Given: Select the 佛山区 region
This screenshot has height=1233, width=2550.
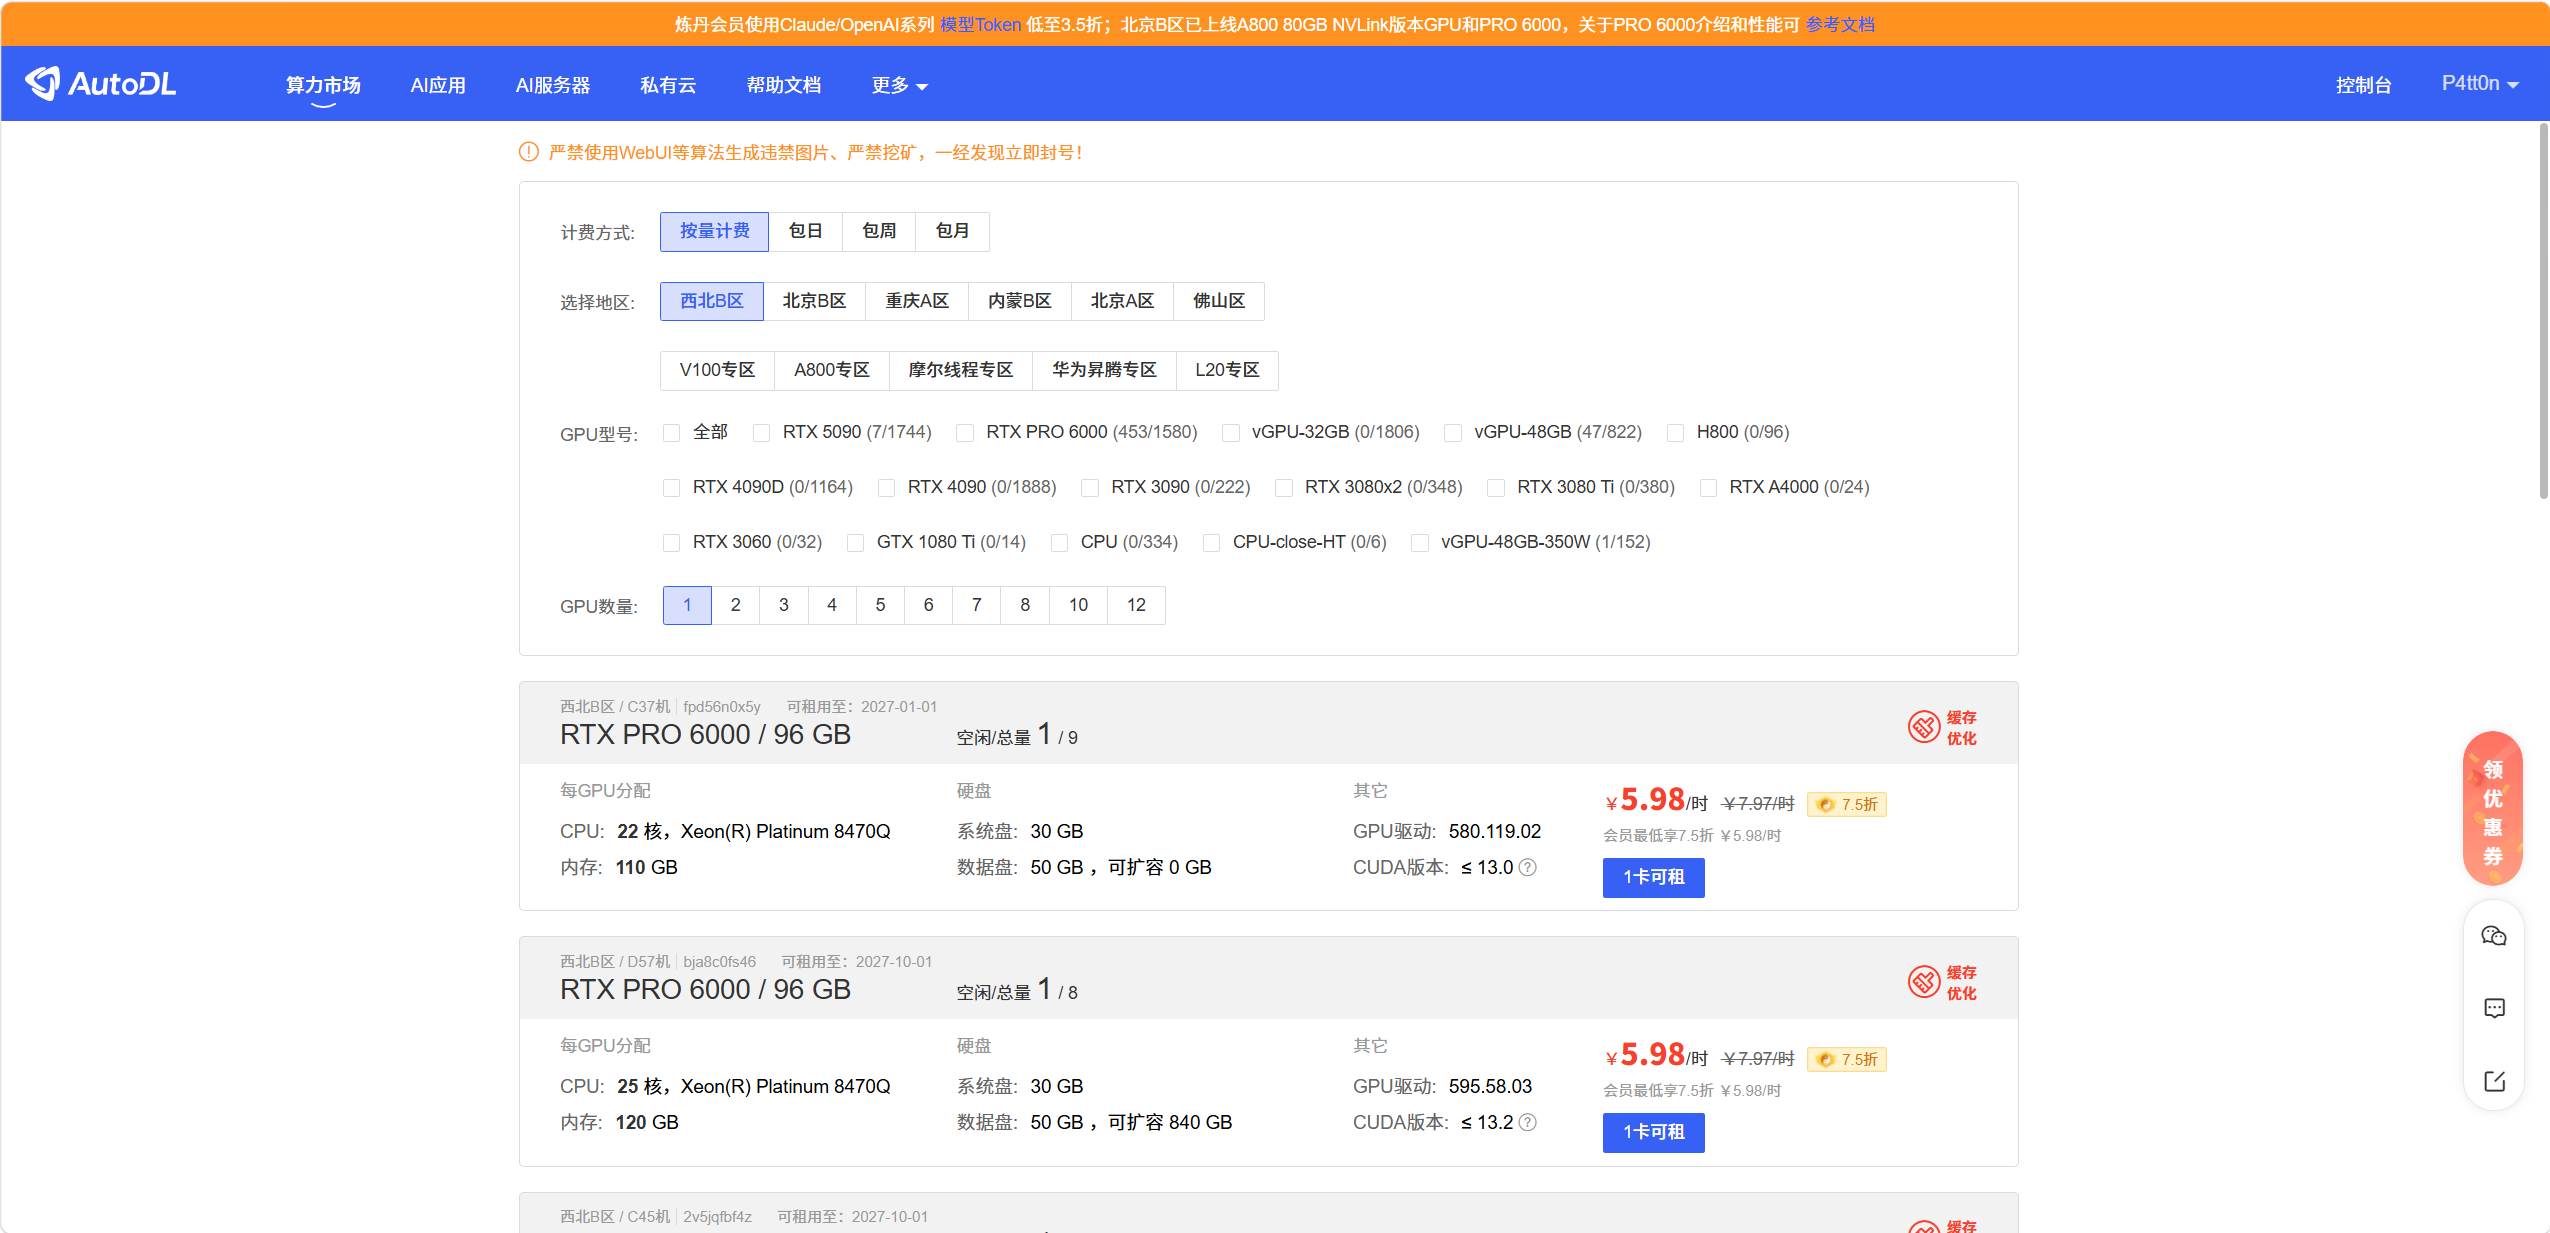Looking at the screenshot, I should click(1219, 302).
